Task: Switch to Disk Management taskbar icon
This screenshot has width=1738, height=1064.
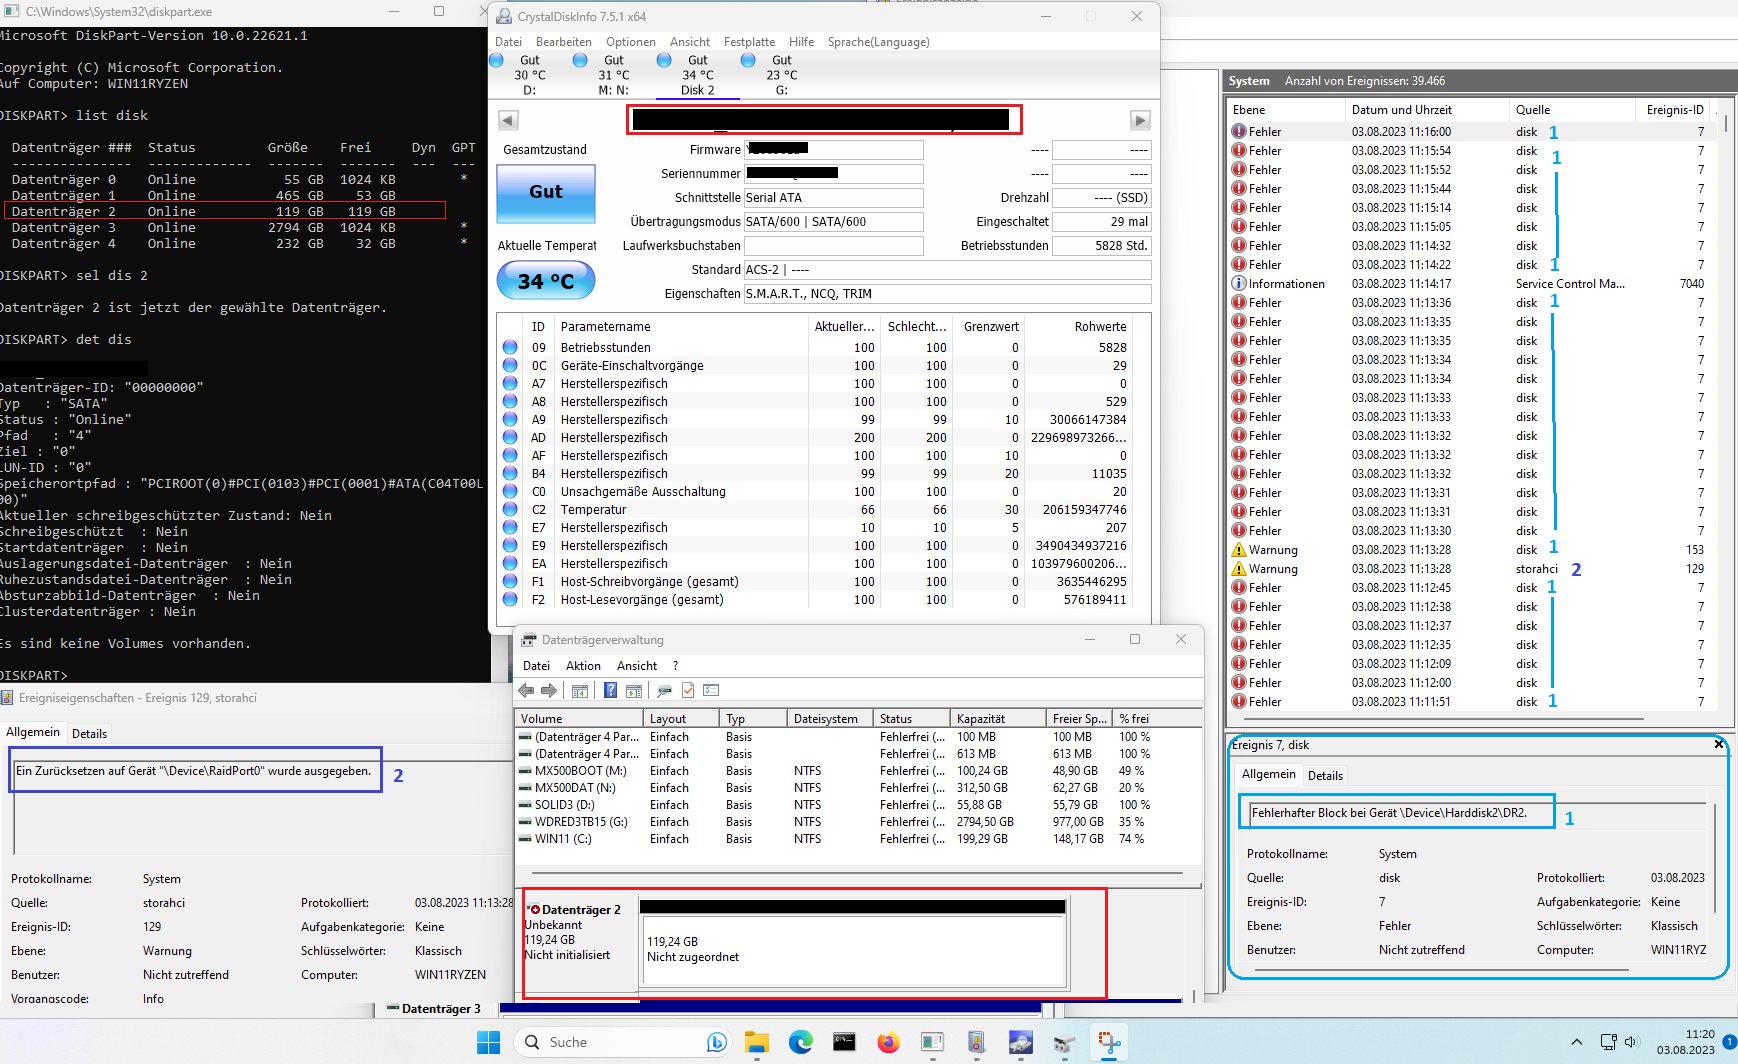Action: tap(1064, 1042)
